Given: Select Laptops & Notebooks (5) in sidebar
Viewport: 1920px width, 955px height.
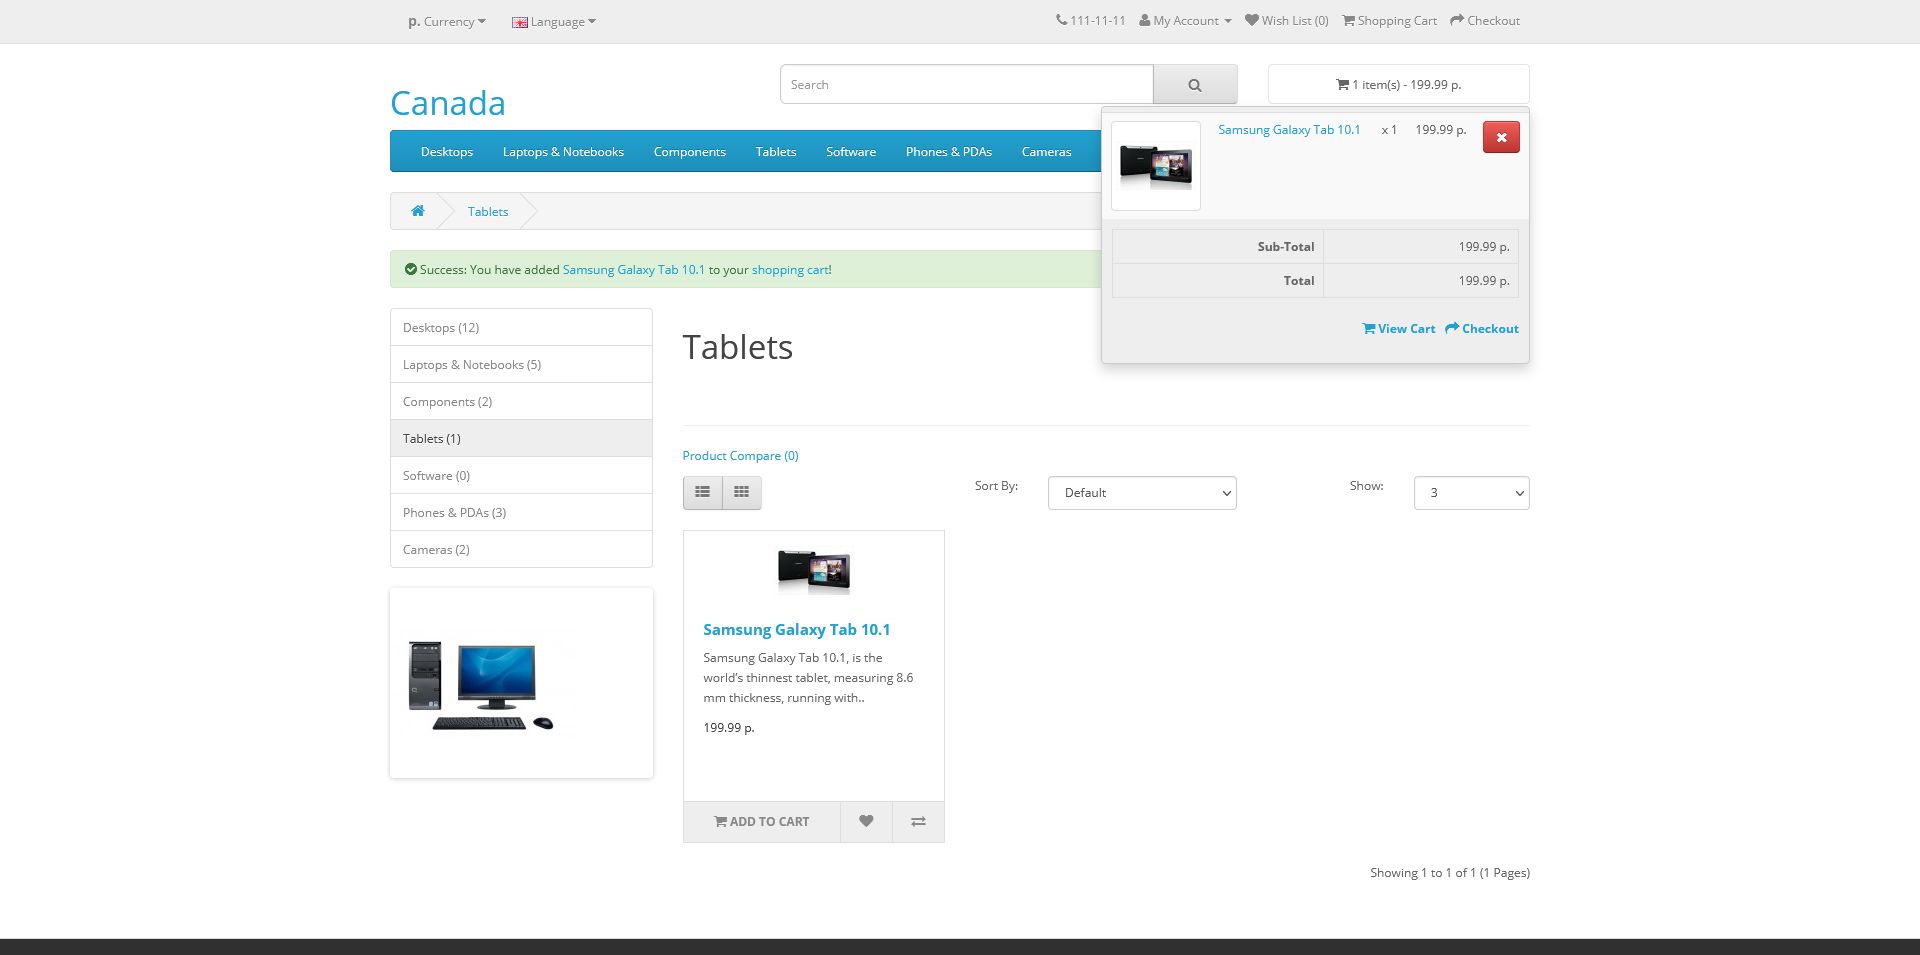Looking at the screenshot, I should point(521,365).
